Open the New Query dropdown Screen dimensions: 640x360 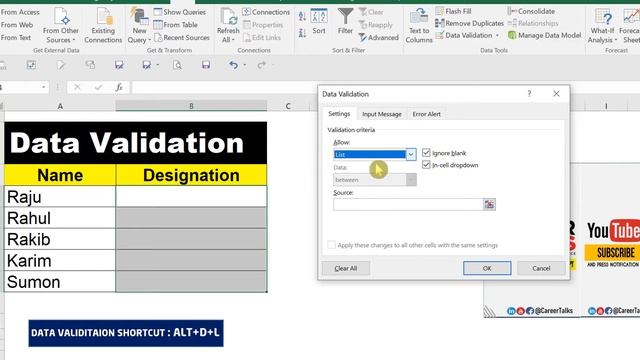pyautogui.click(x=139, y=25)
